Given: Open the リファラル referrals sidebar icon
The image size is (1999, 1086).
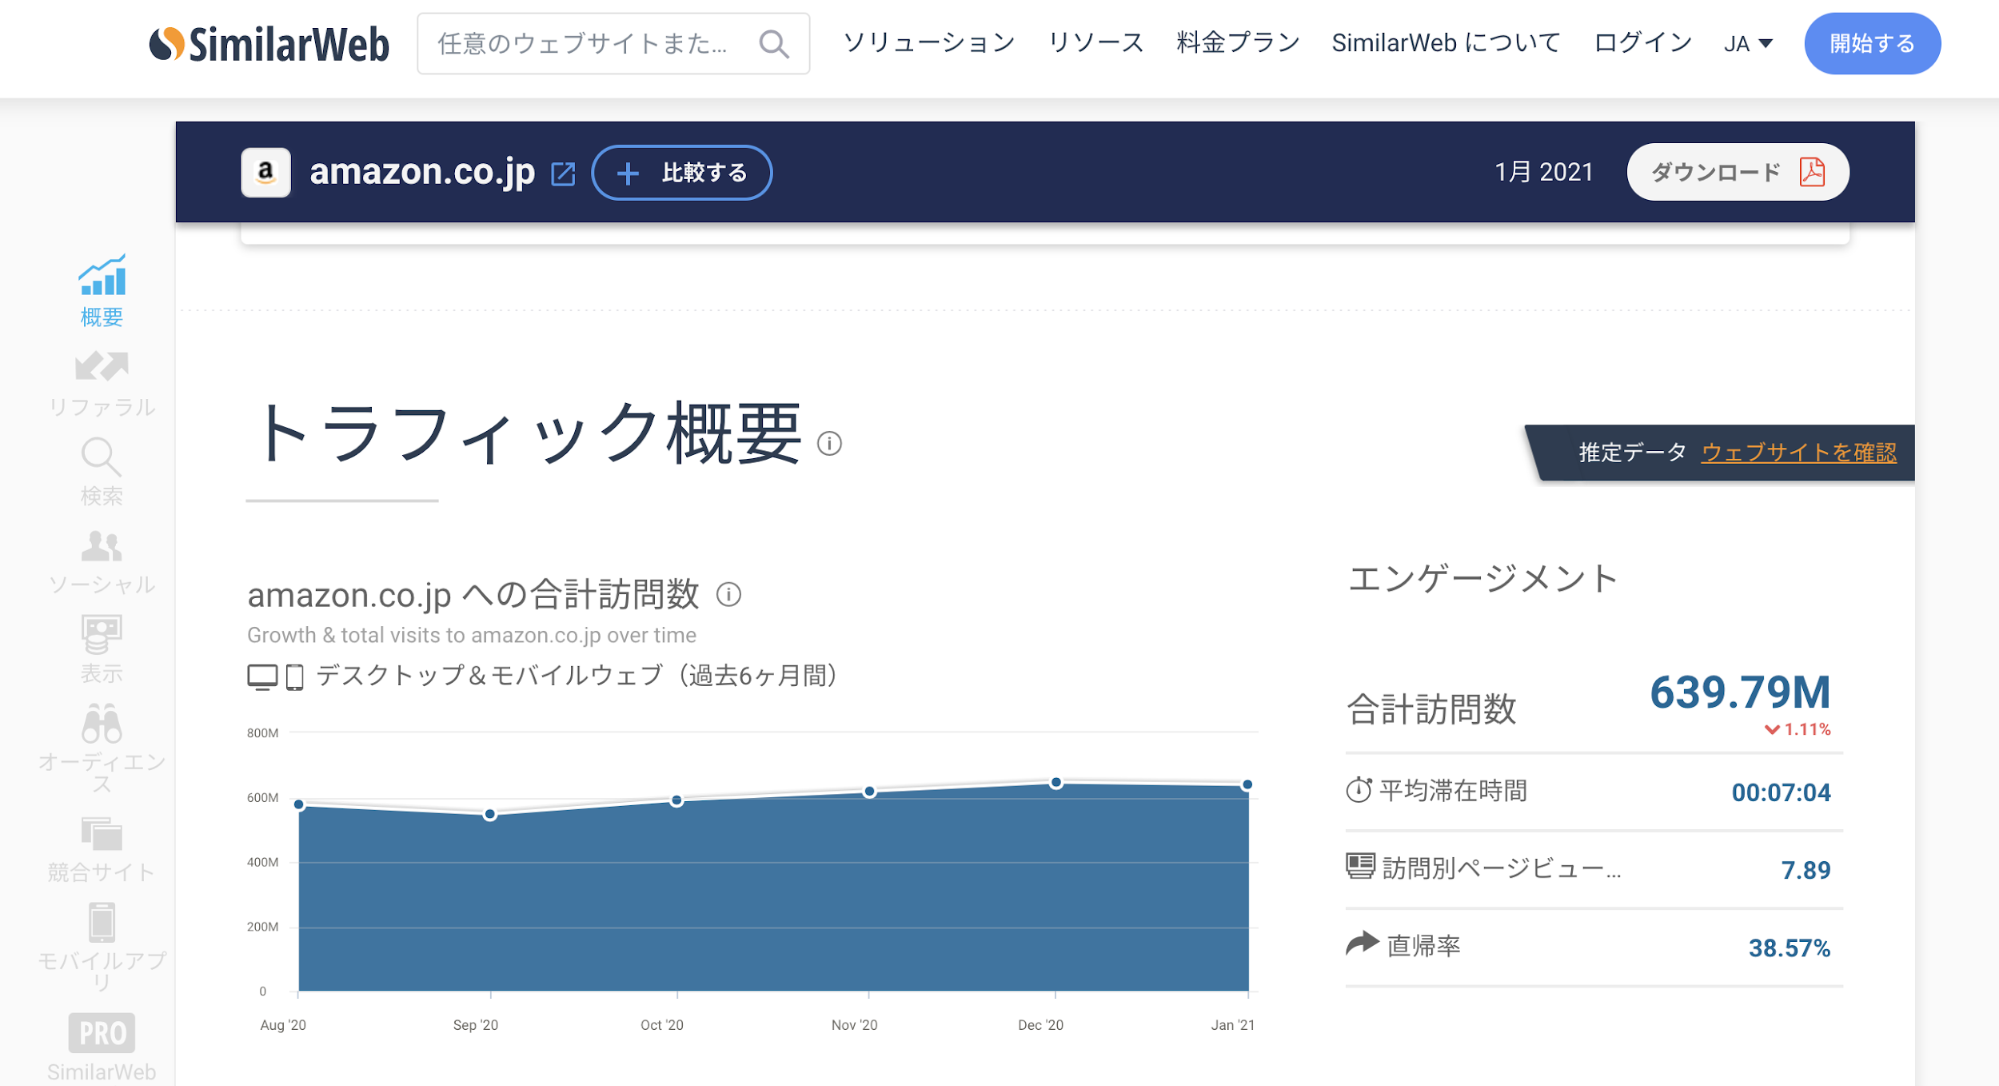Looking at the screenshot, I should pos(102,367).
